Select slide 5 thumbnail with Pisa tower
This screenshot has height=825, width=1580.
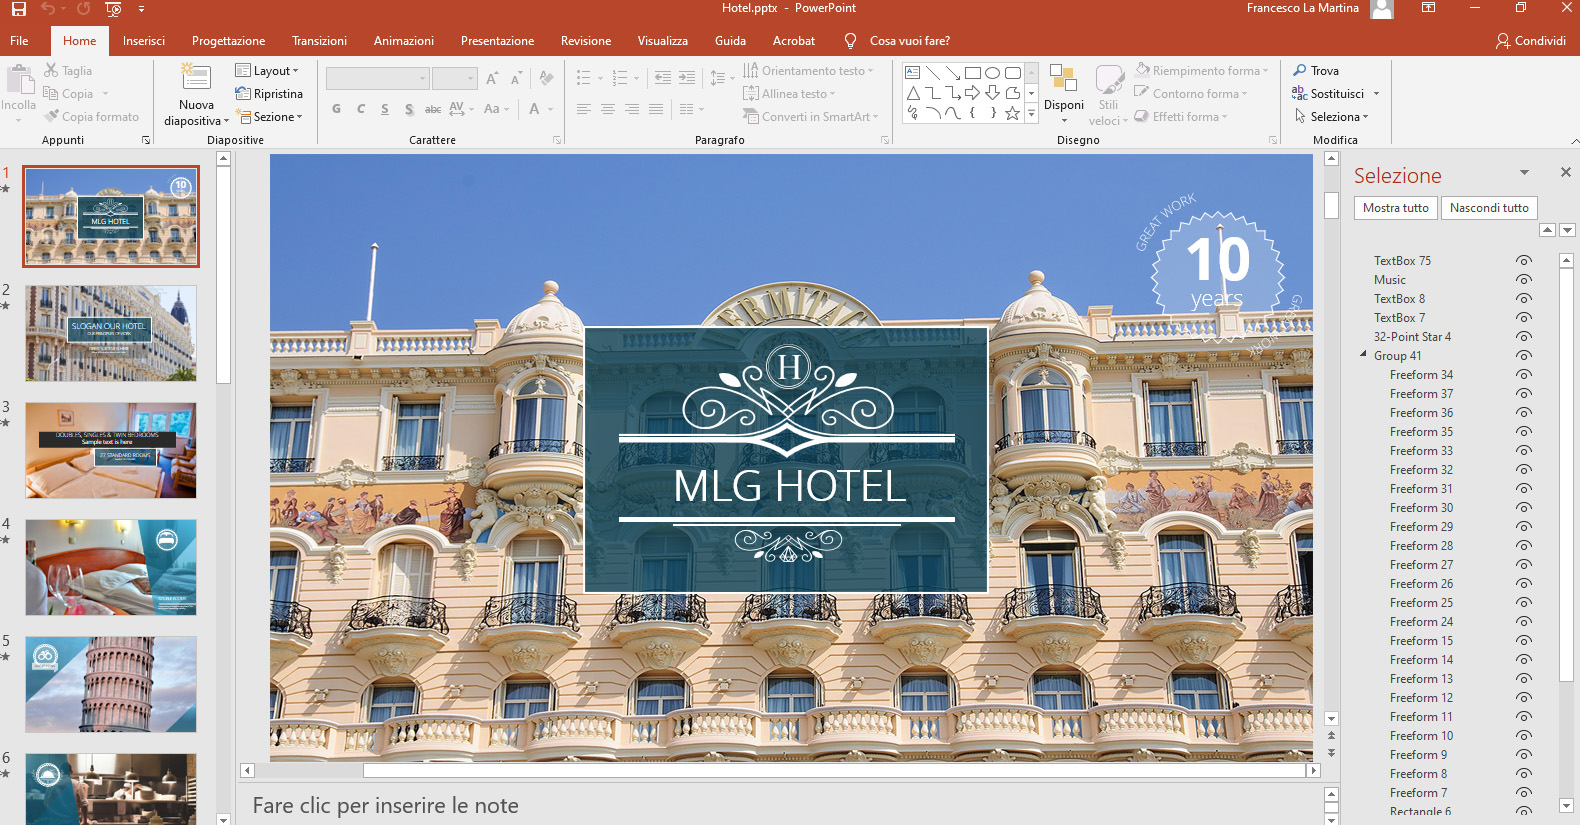111,684
